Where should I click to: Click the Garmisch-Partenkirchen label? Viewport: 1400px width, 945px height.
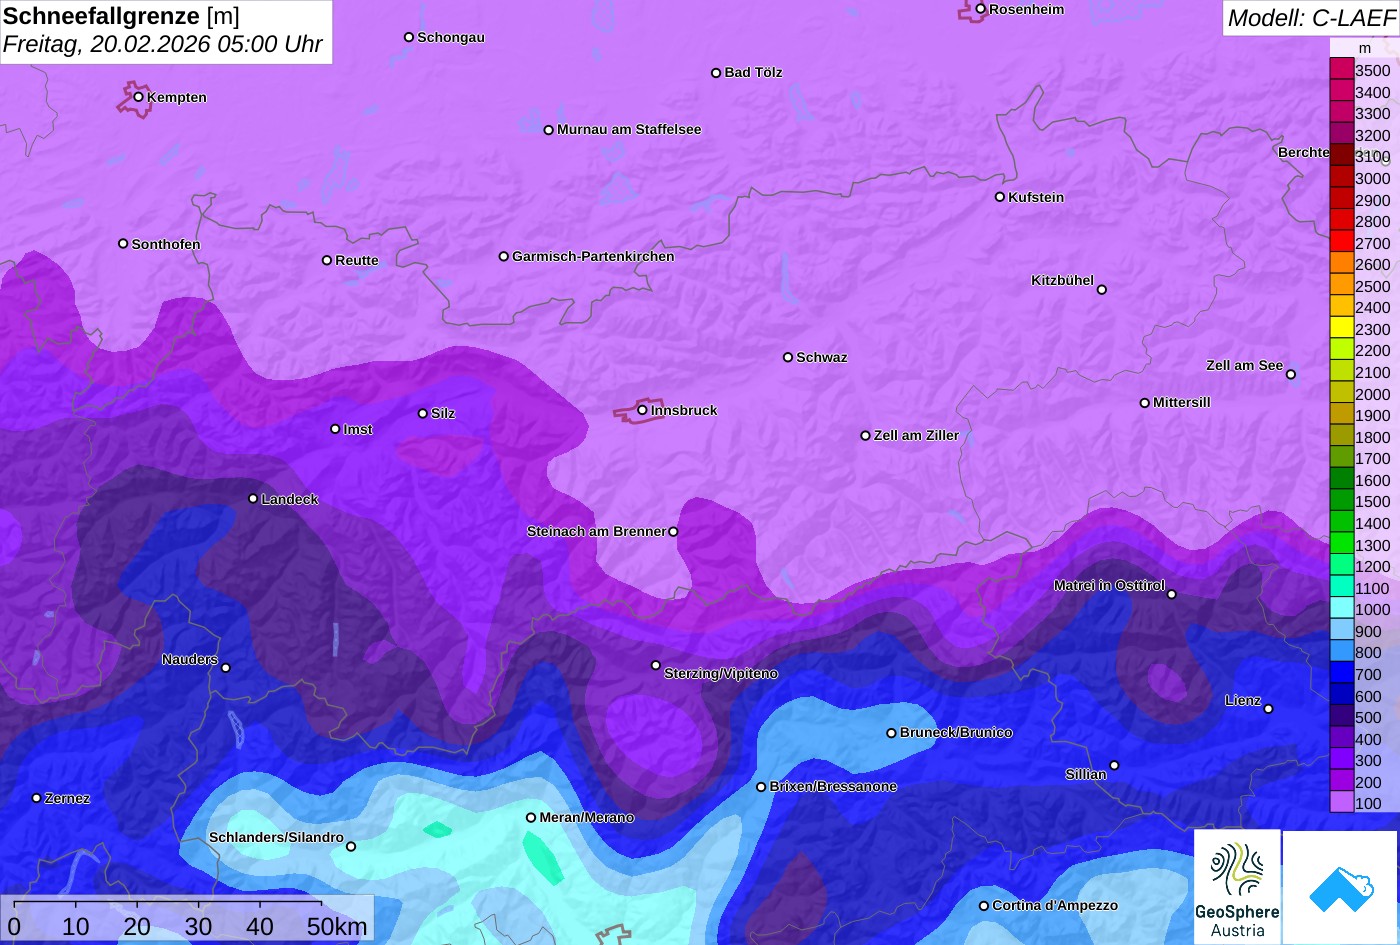[593, 256]
